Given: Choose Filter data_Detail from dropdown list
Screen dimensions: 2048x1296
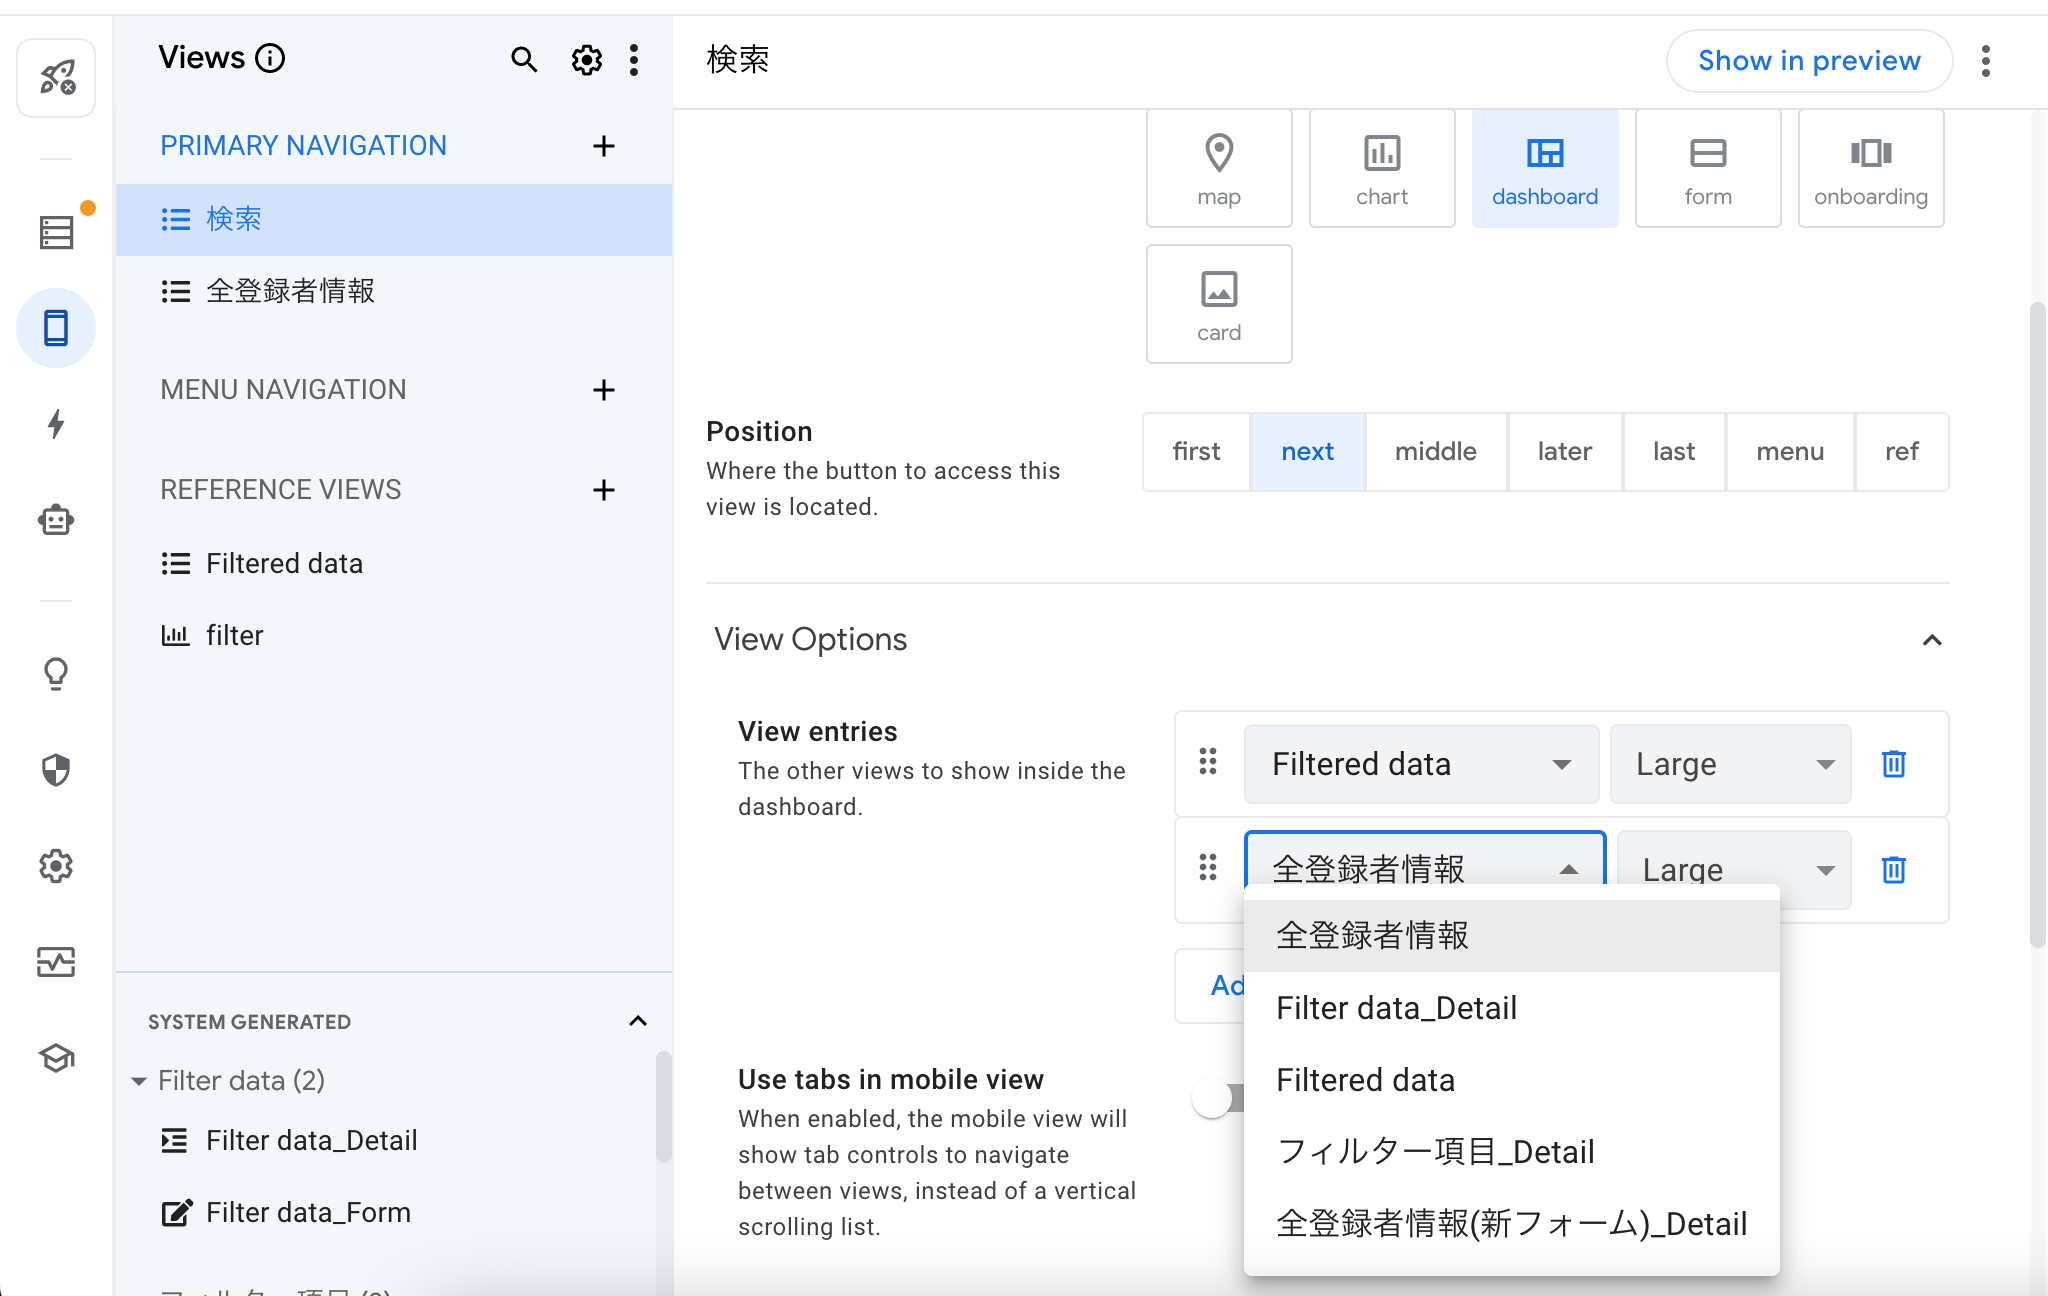Looking at the screenshot, I should 1396,1008.
